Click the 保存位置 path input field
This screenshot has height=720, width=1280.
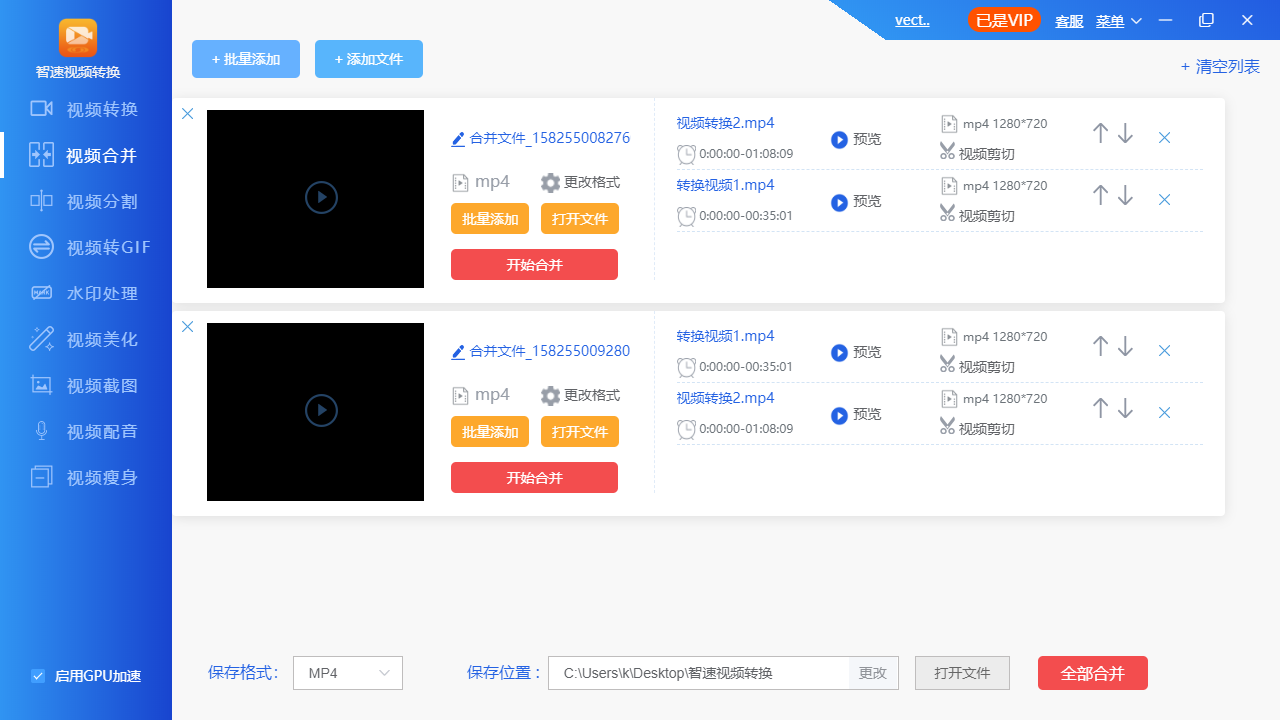pos(698,673)
